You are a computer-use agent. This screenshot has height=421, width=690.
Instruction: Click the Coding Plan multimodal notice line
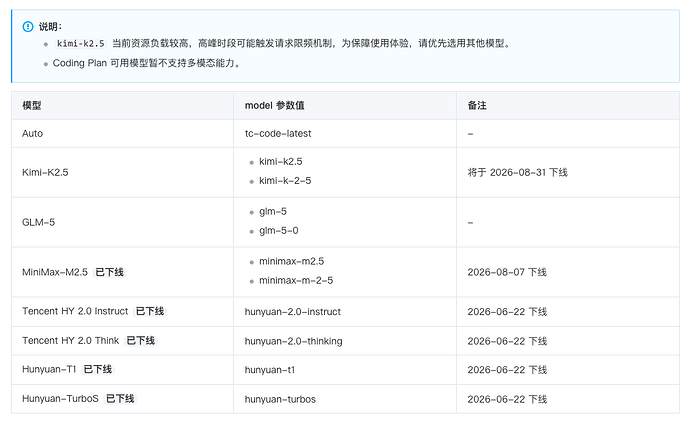tap(147, 63)
